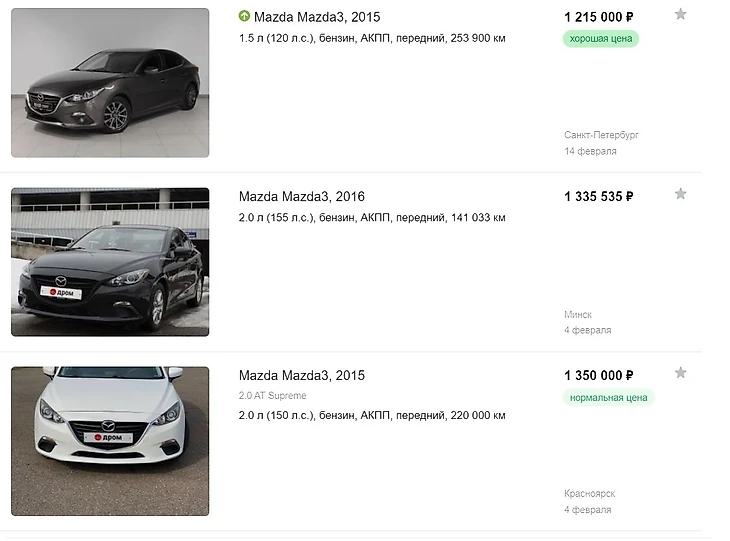Image resolution: width=730 pixels, height=541 pixels.
Task: Open the dark Mazda3 photo from Minsk
Action: [x=110, y=262]
